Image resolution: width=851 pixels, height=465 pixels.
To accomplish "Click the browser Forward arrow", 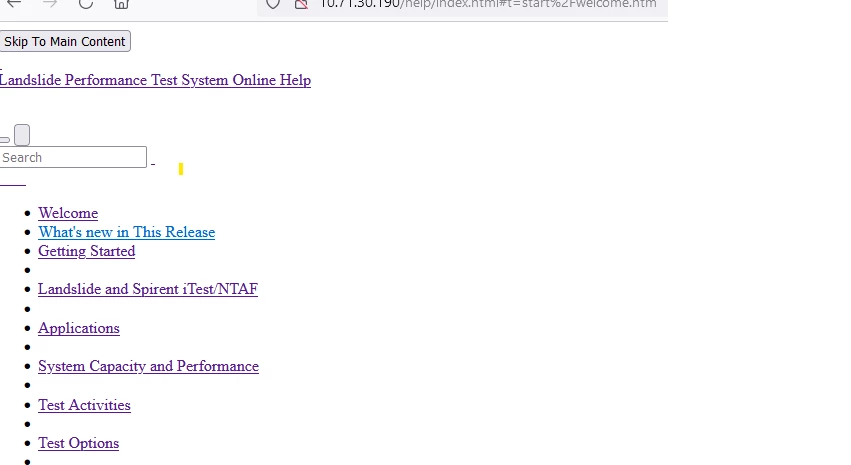I will click(50, 3).
